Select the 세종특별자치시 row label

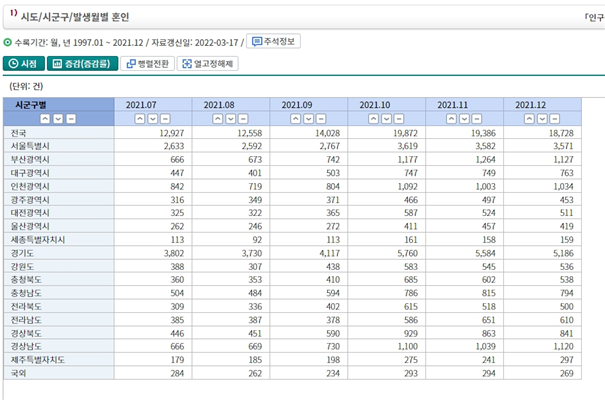37,240
